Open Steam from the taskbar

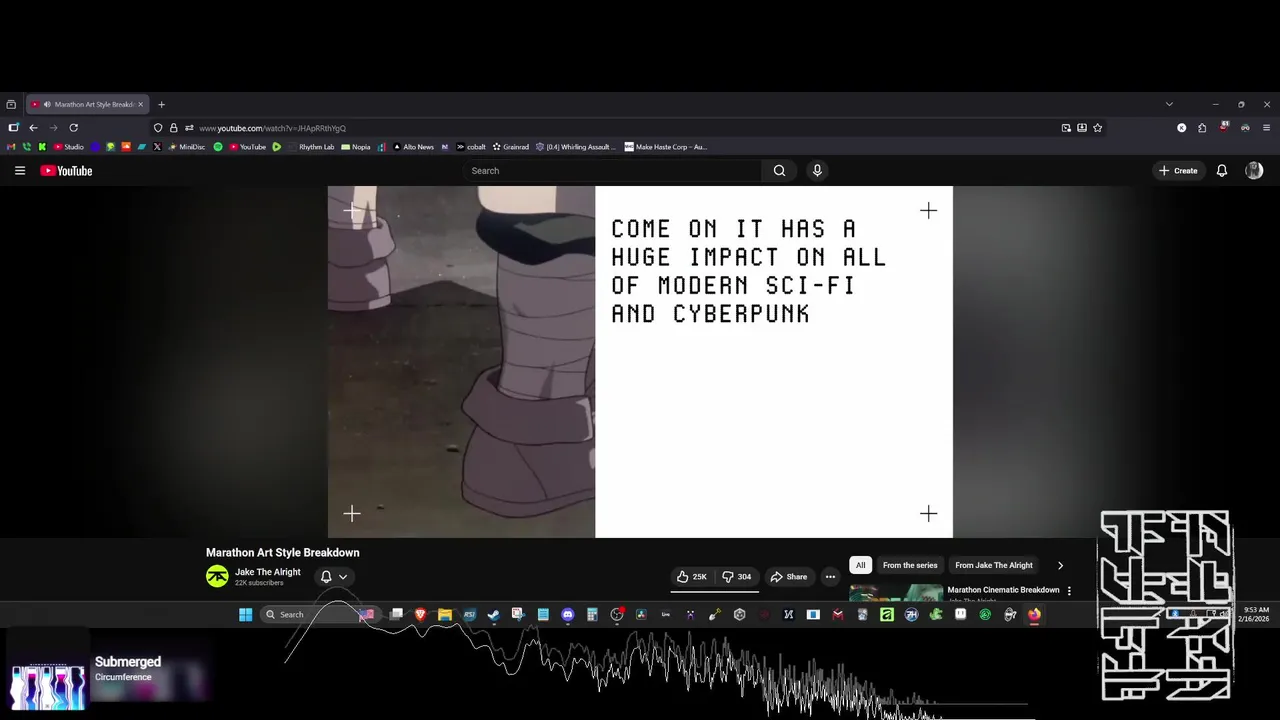click(x=494, y=615)
